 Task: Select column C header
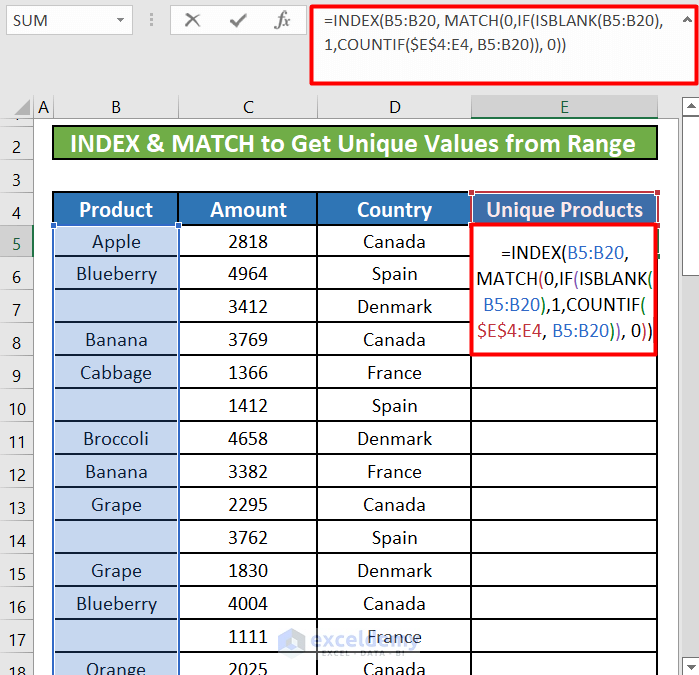coord(248,107)
